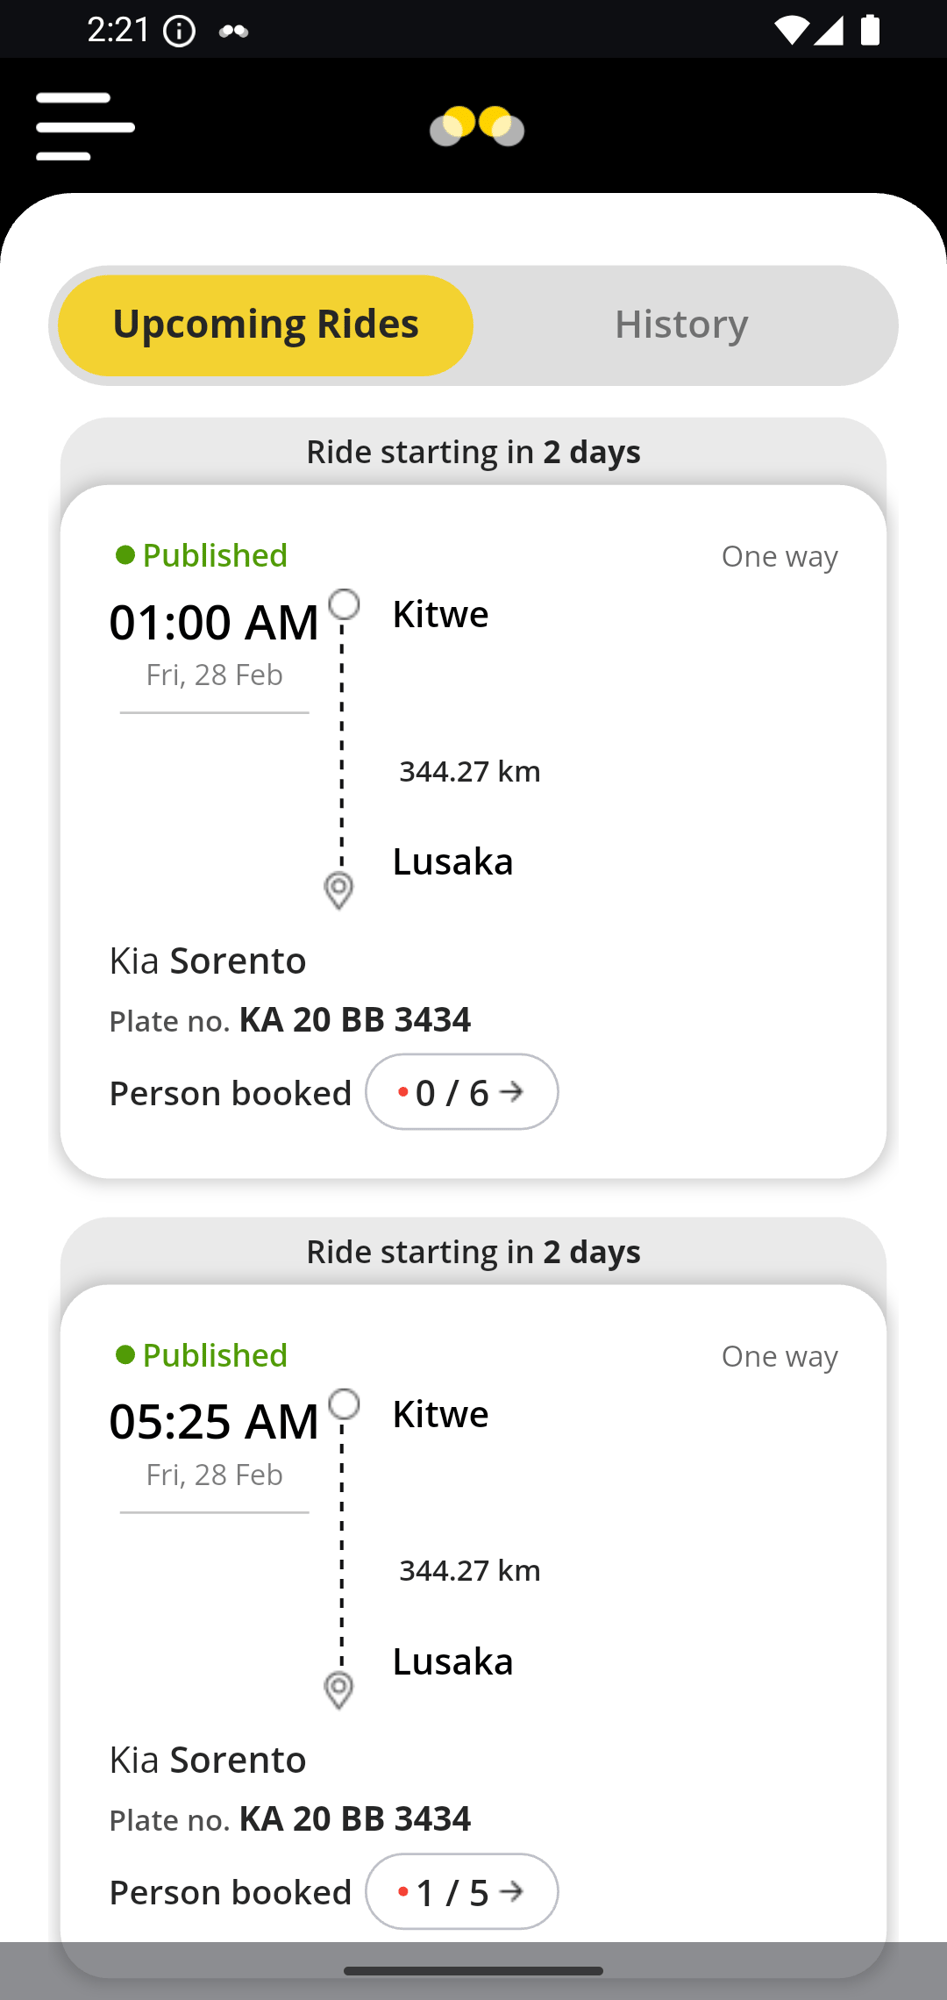This screenshot has height=2000, width=947.
Task: Tap the 01:00 AM departure time
Action: (x=214, y=622)
